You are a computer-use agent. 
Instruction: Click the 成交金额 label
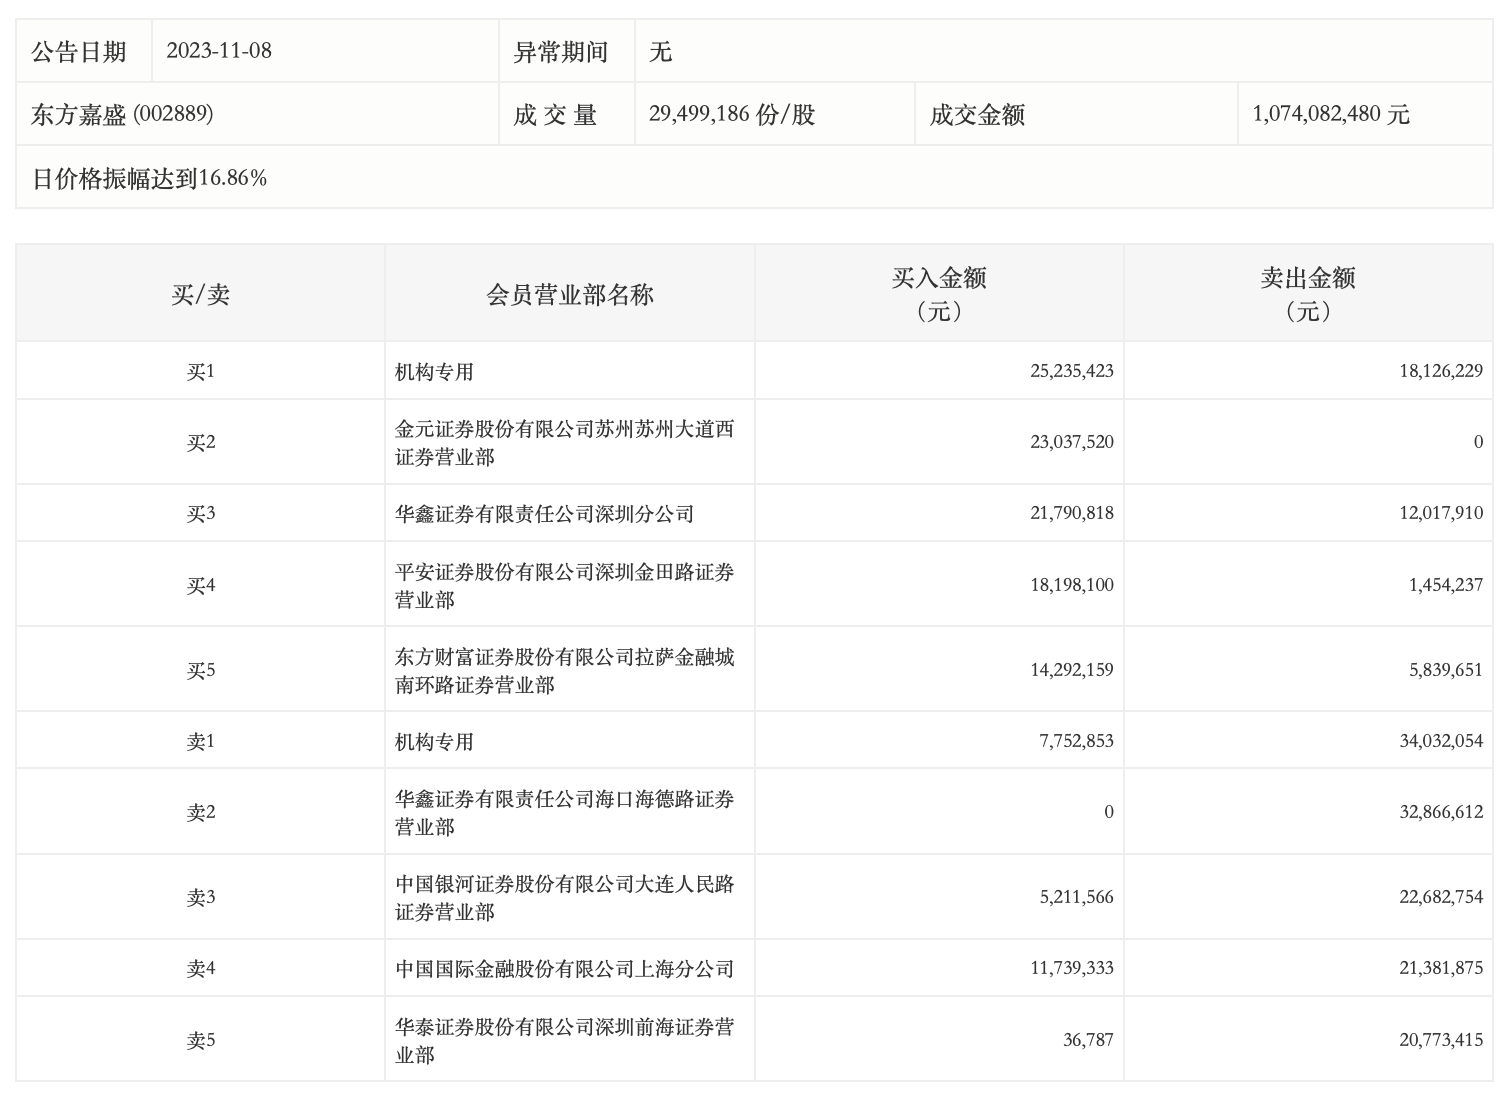click(977, 114)
